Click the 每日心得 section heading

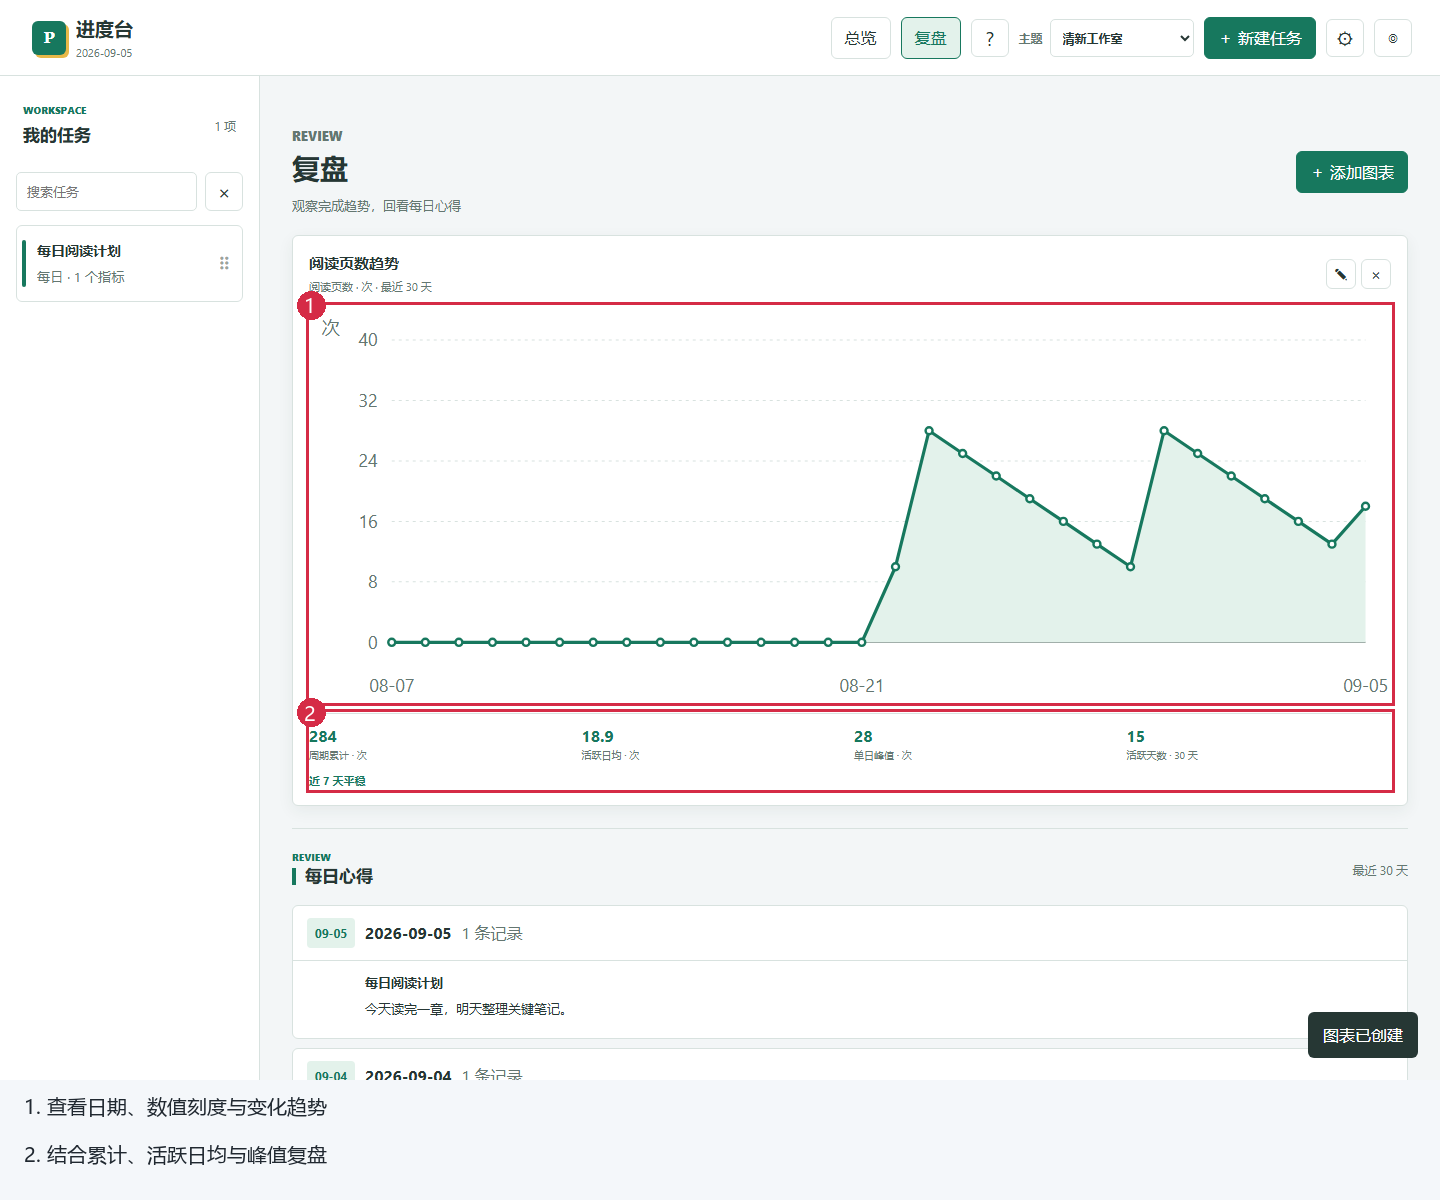click(339, 876)
